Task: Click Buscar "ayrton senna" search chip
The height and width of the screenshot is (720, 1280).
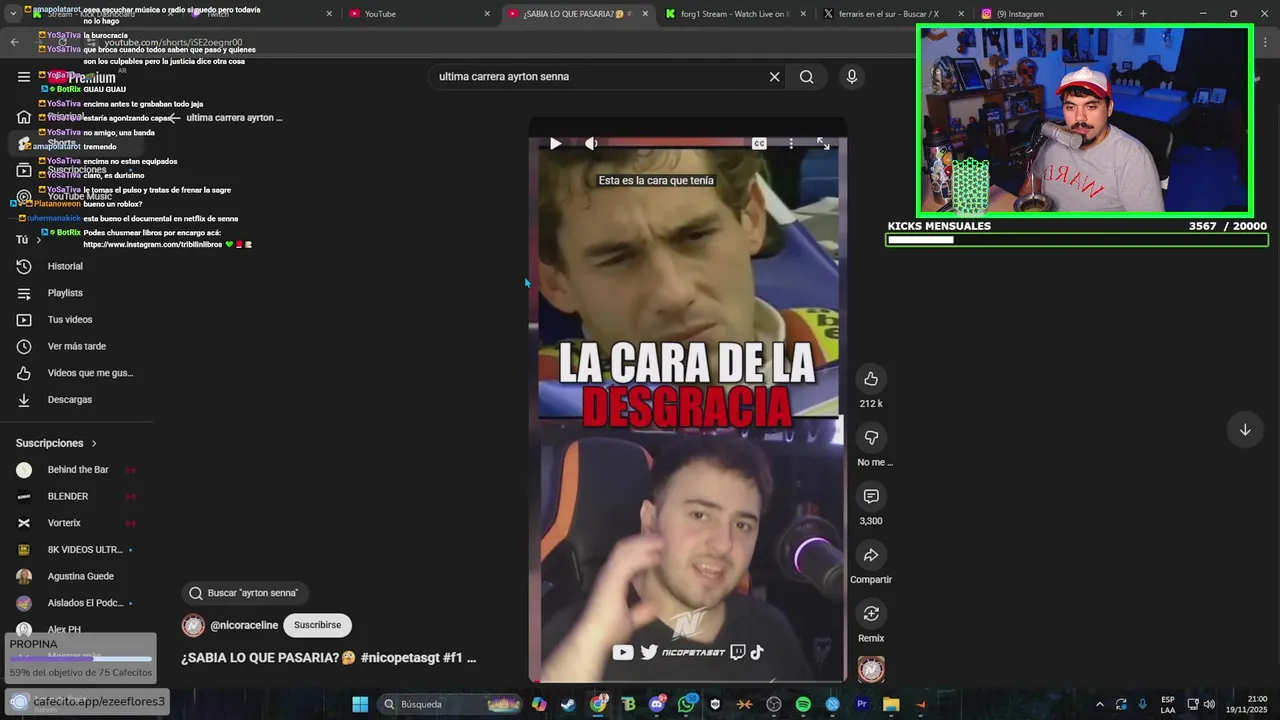Action: click(244, 593)
